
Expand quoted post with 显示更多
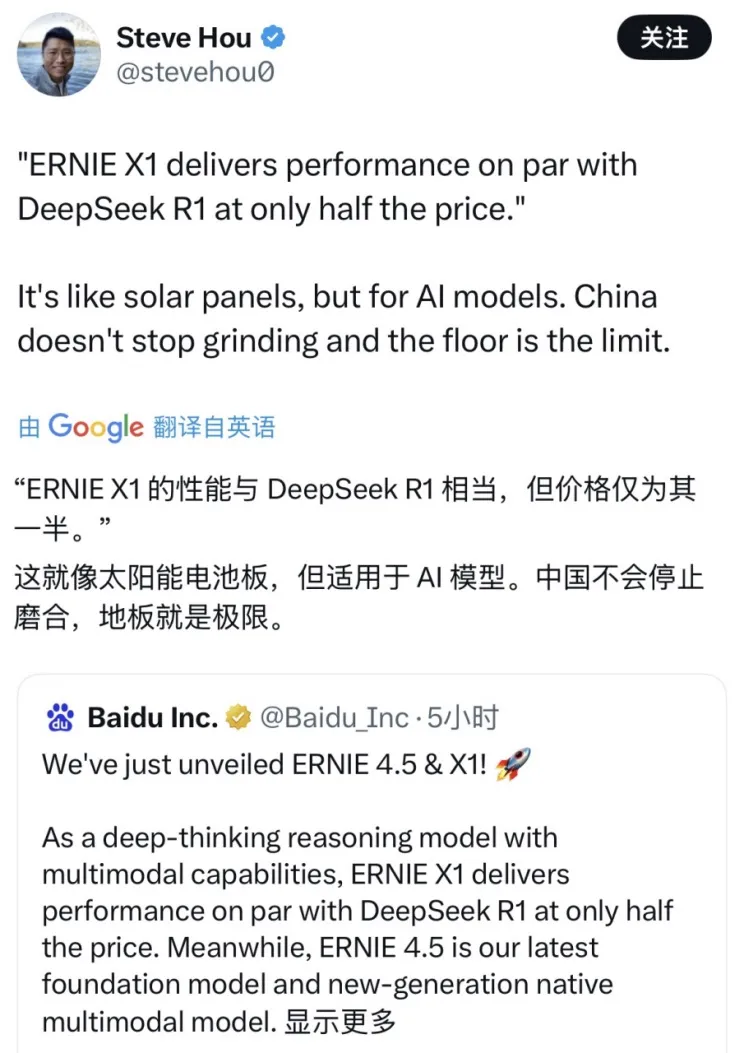(340, 1022)
